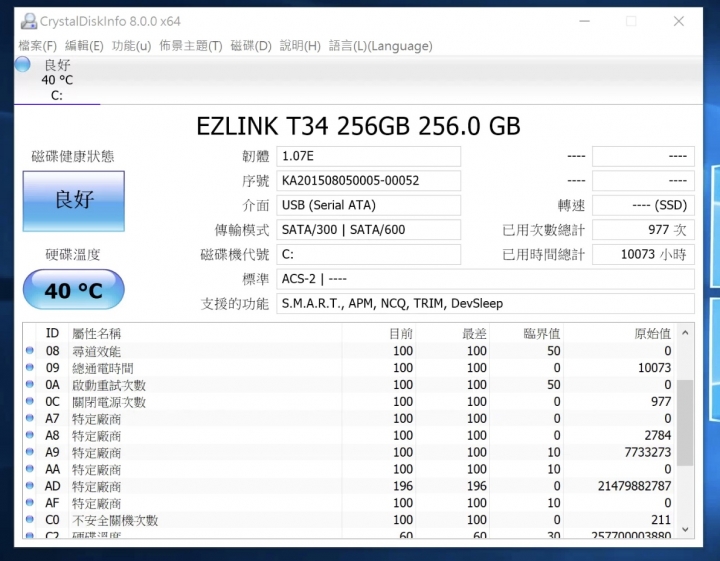Viewport: 720px width, 561px height.
Task: Click the serial number field KA201508050005-00052
Action: click(x=368, y=181)
